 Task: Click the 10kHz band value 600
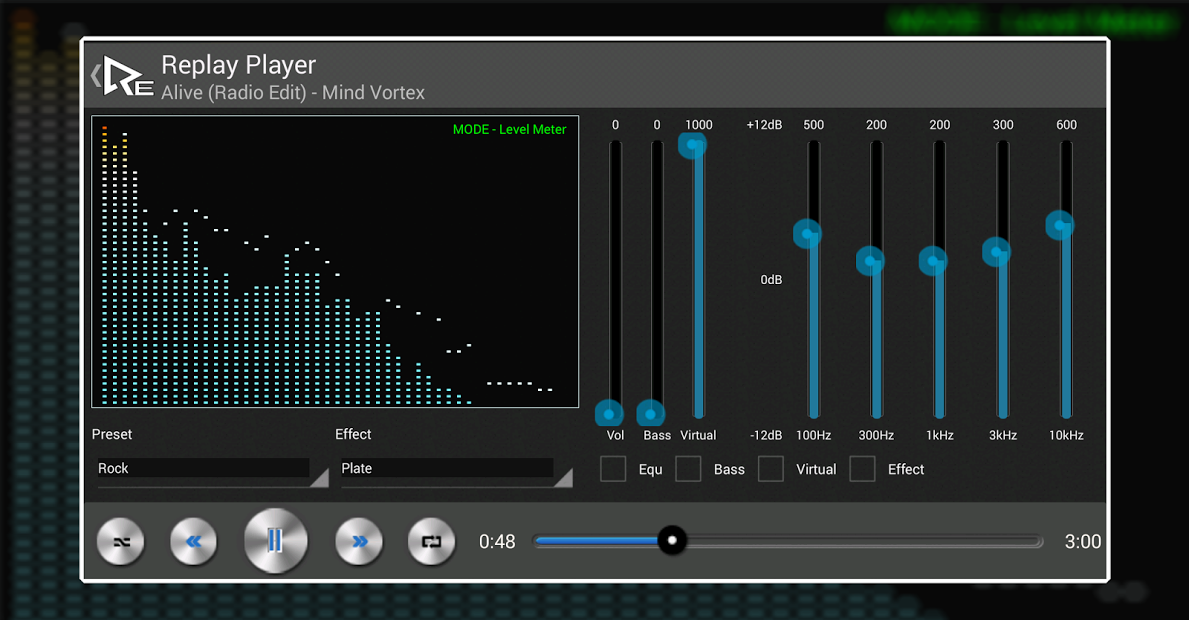click(1066, 125)
